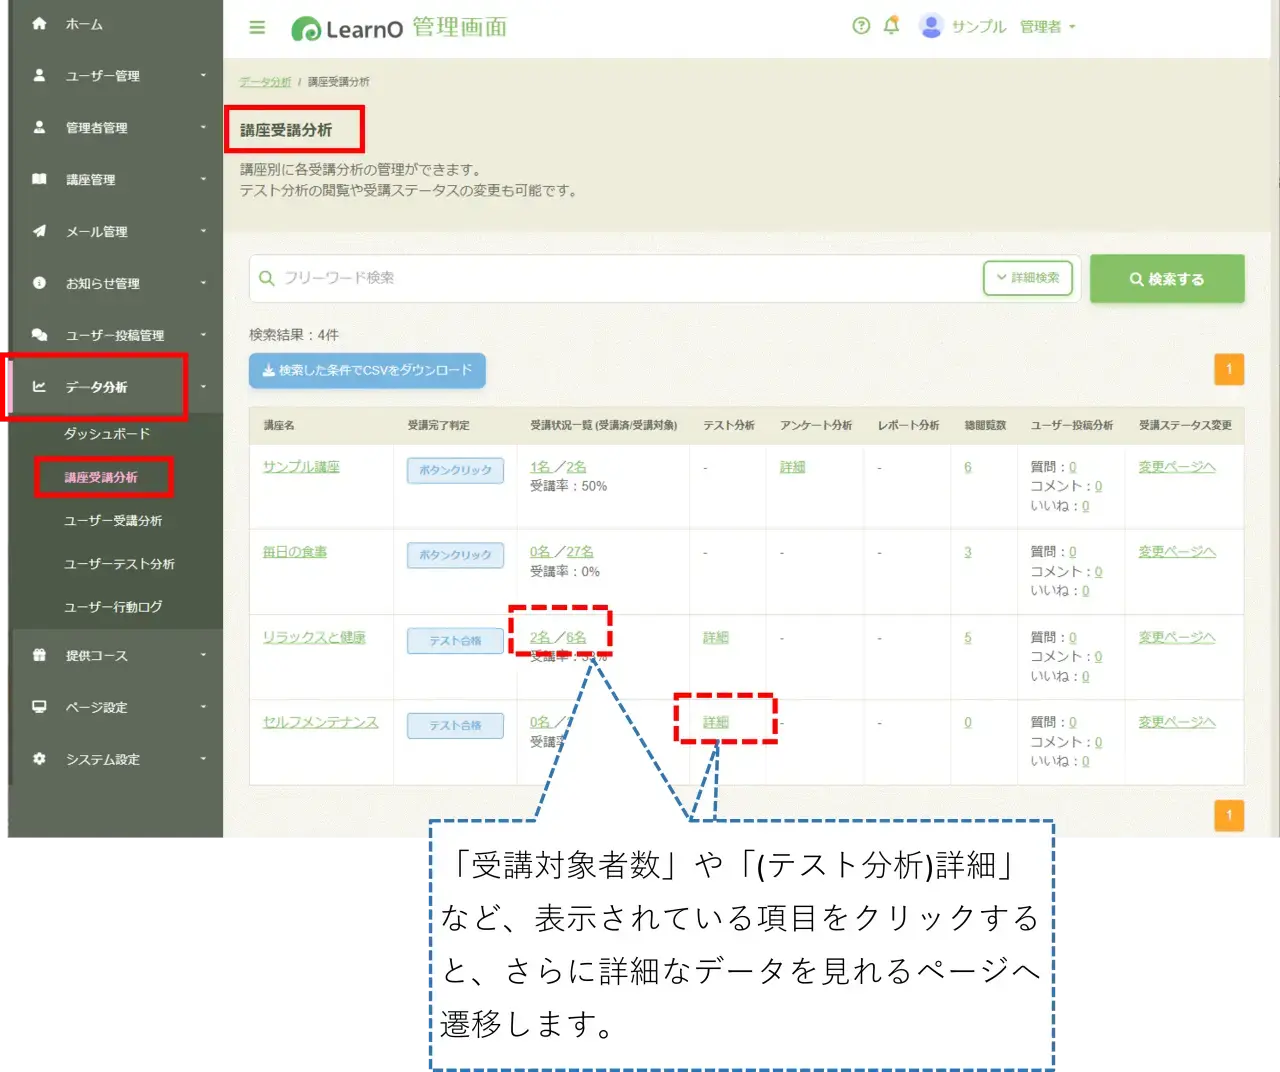Click the green 検索する button

1167,279
